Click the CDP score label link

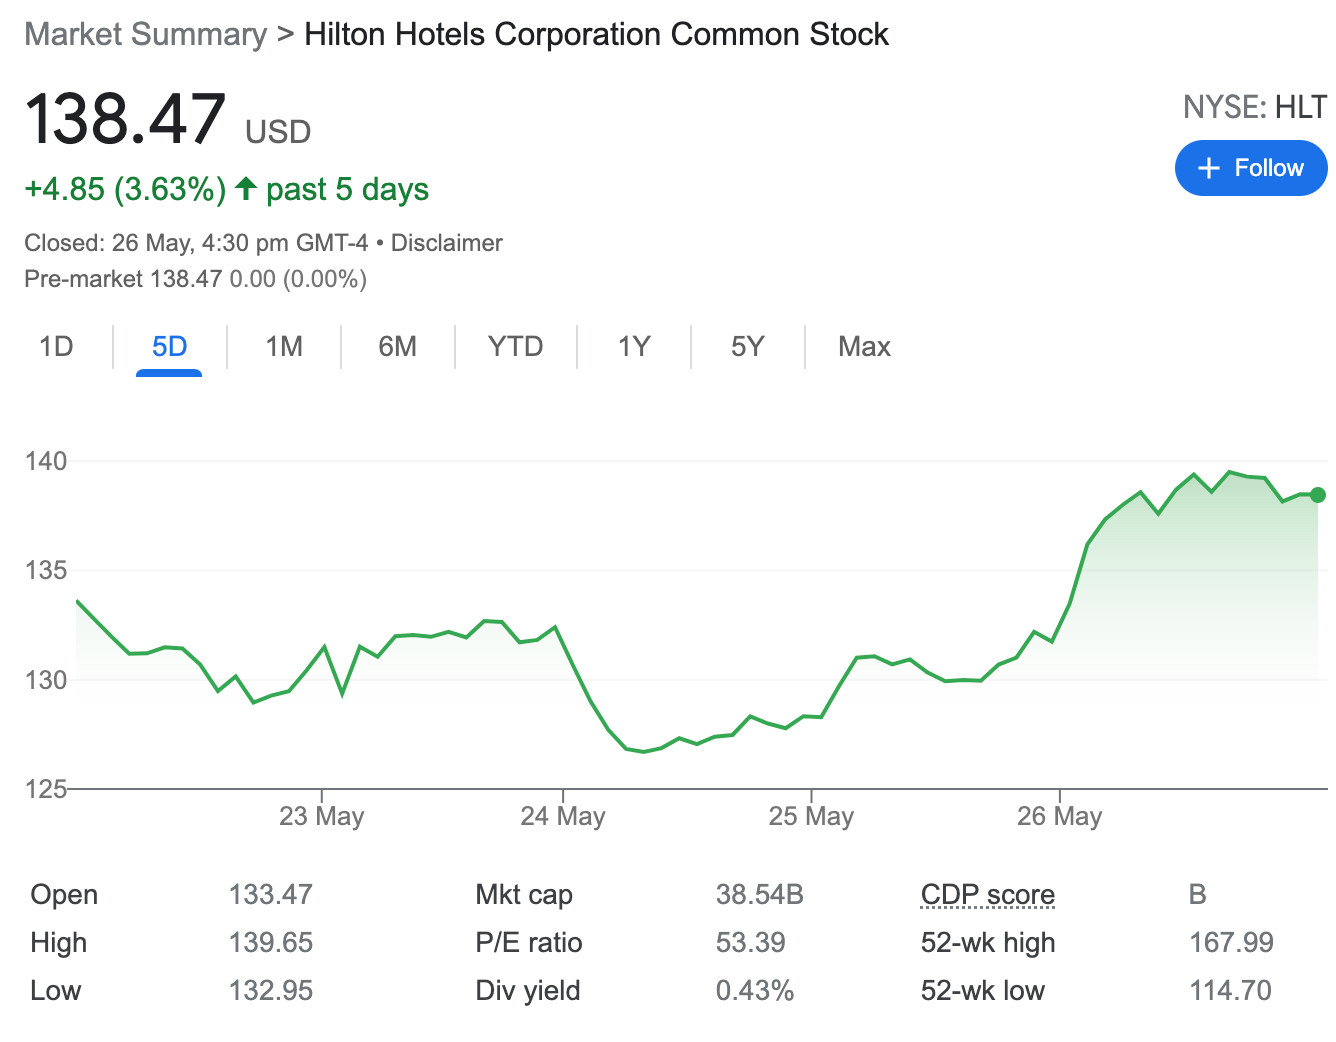988,894
